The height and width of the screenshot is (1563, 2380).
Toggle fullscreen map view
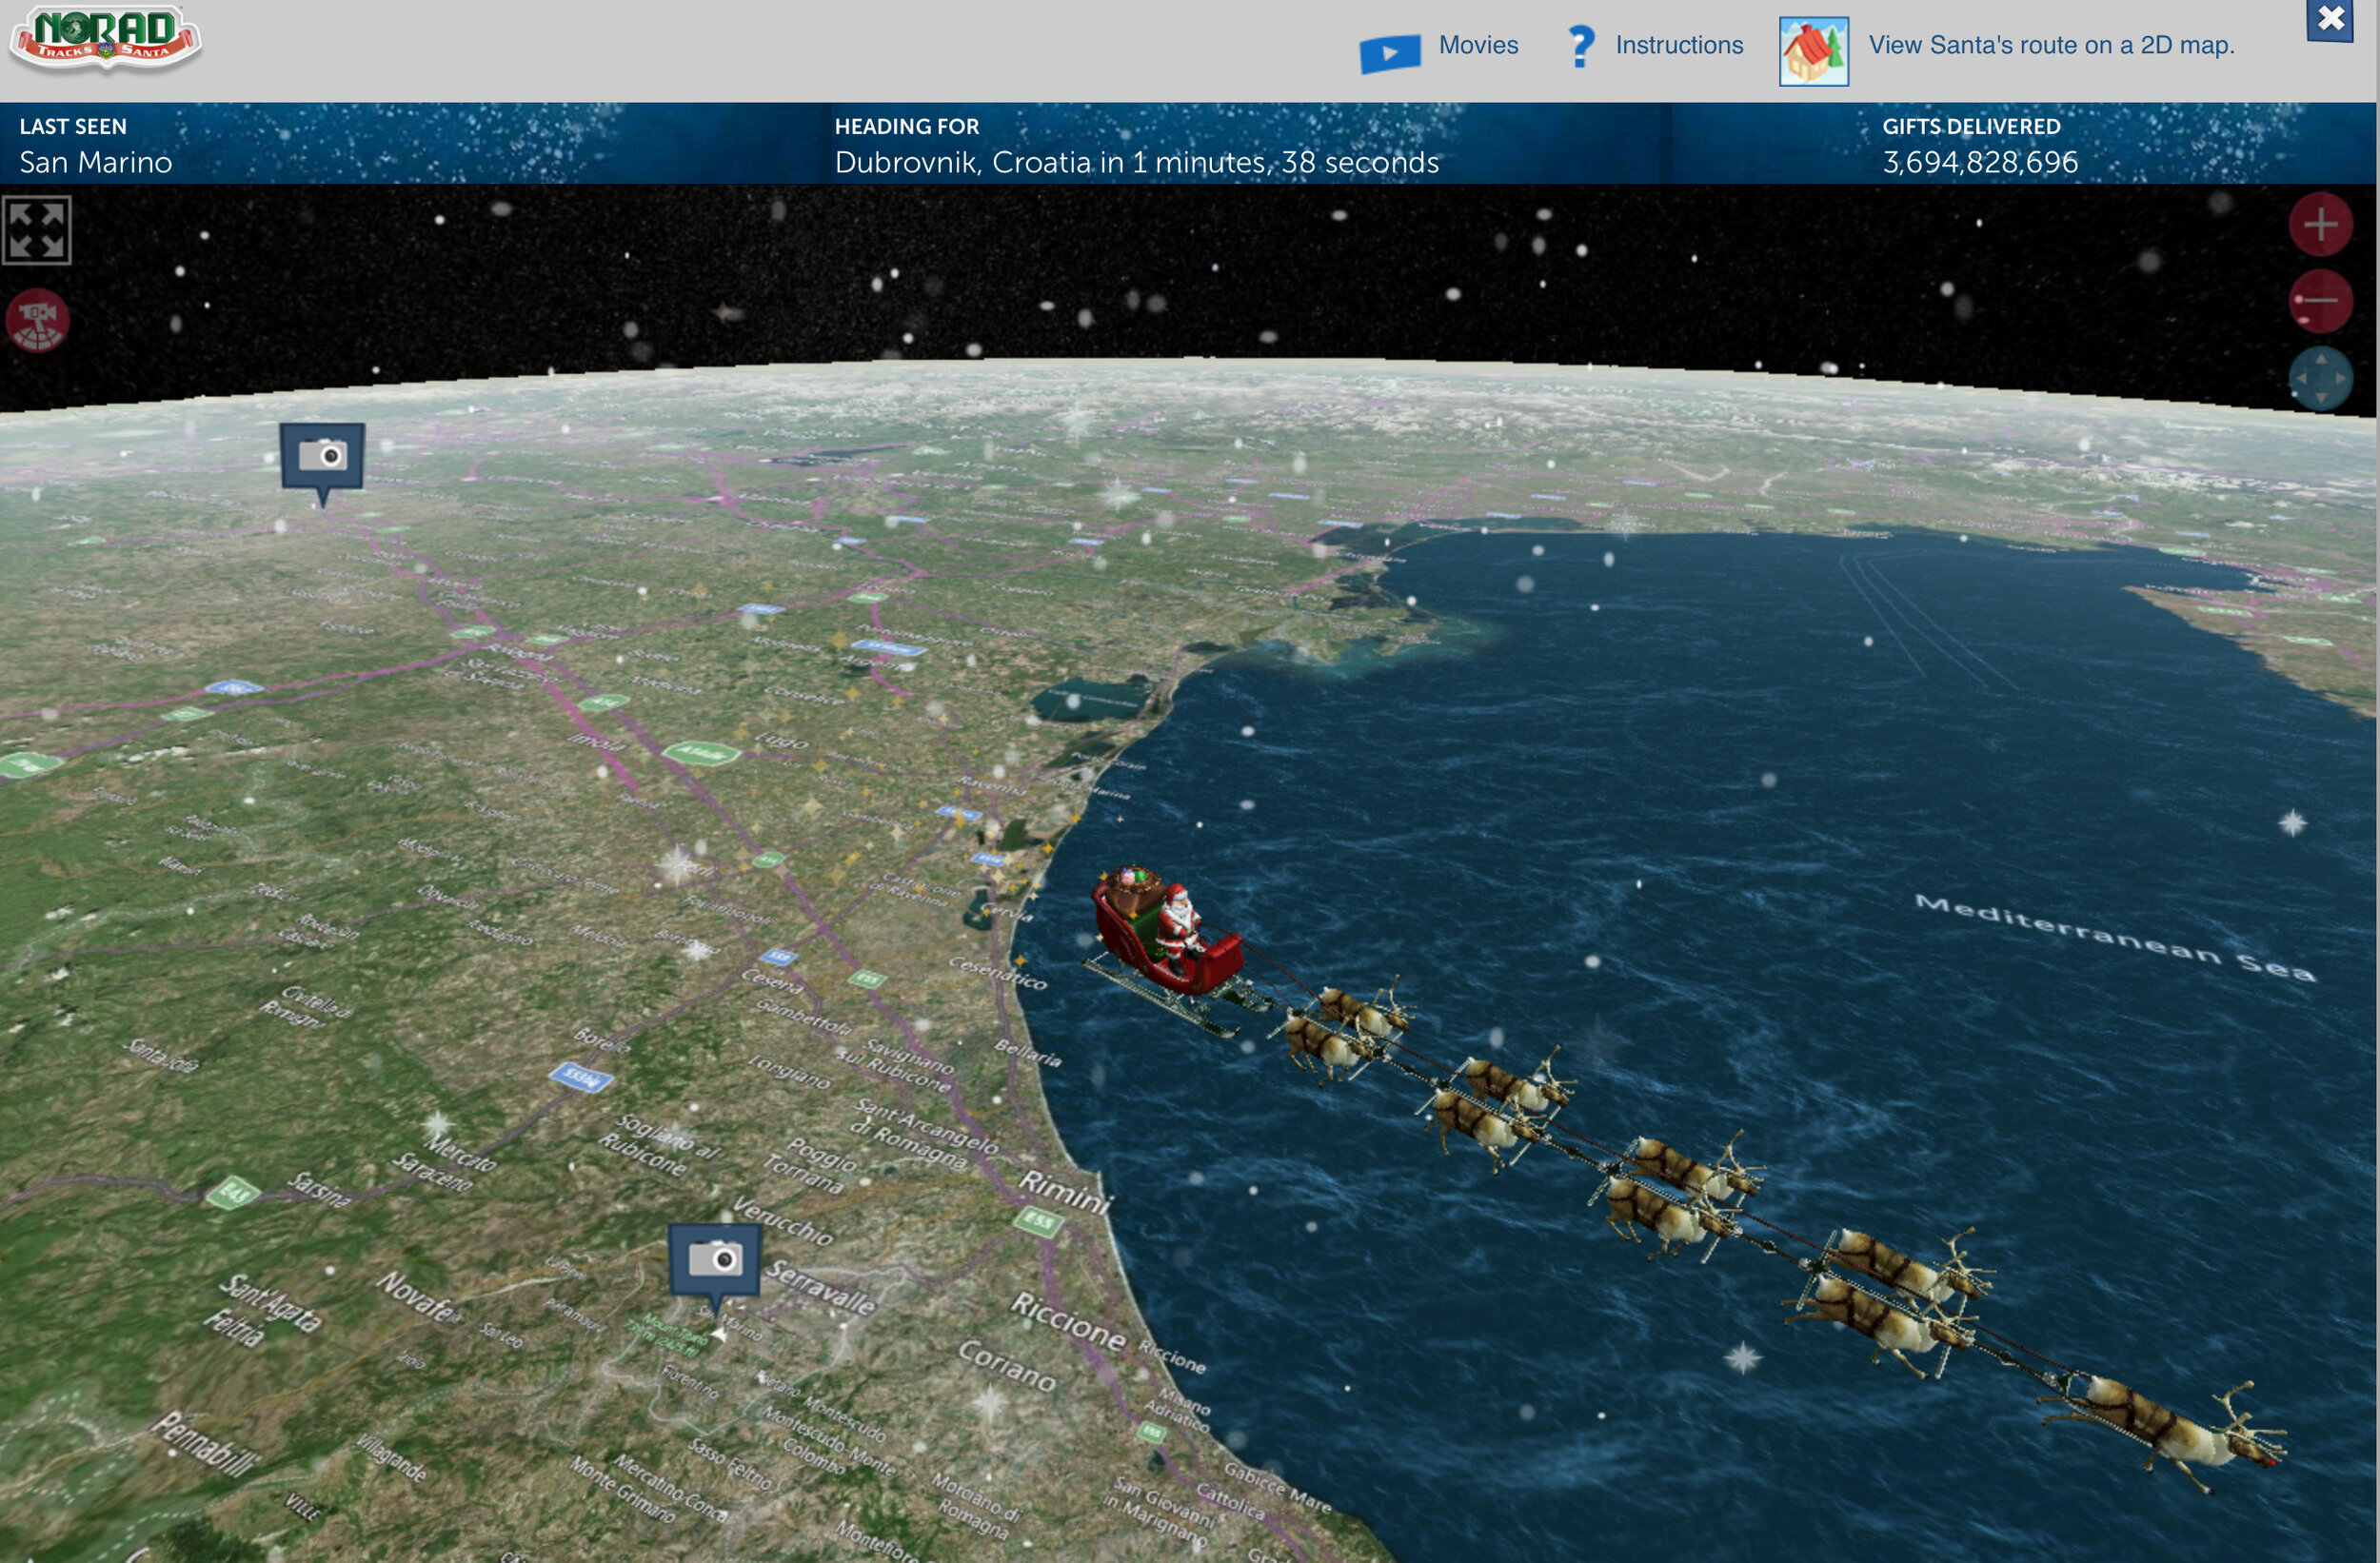click(37, 230)
